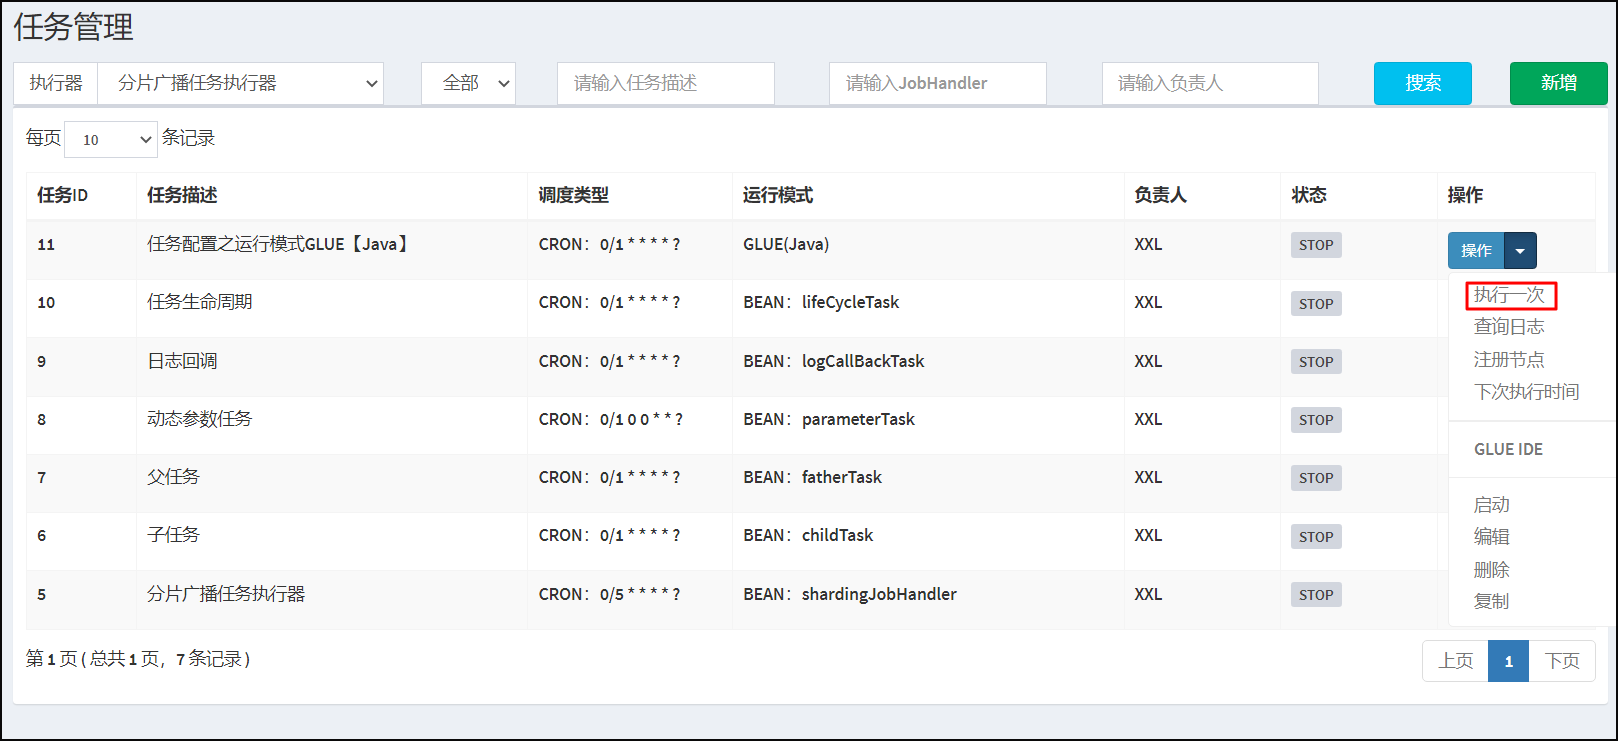Select 注册节点 from the operation menu
1618x741 pixels.
[x=1509, y=360]
